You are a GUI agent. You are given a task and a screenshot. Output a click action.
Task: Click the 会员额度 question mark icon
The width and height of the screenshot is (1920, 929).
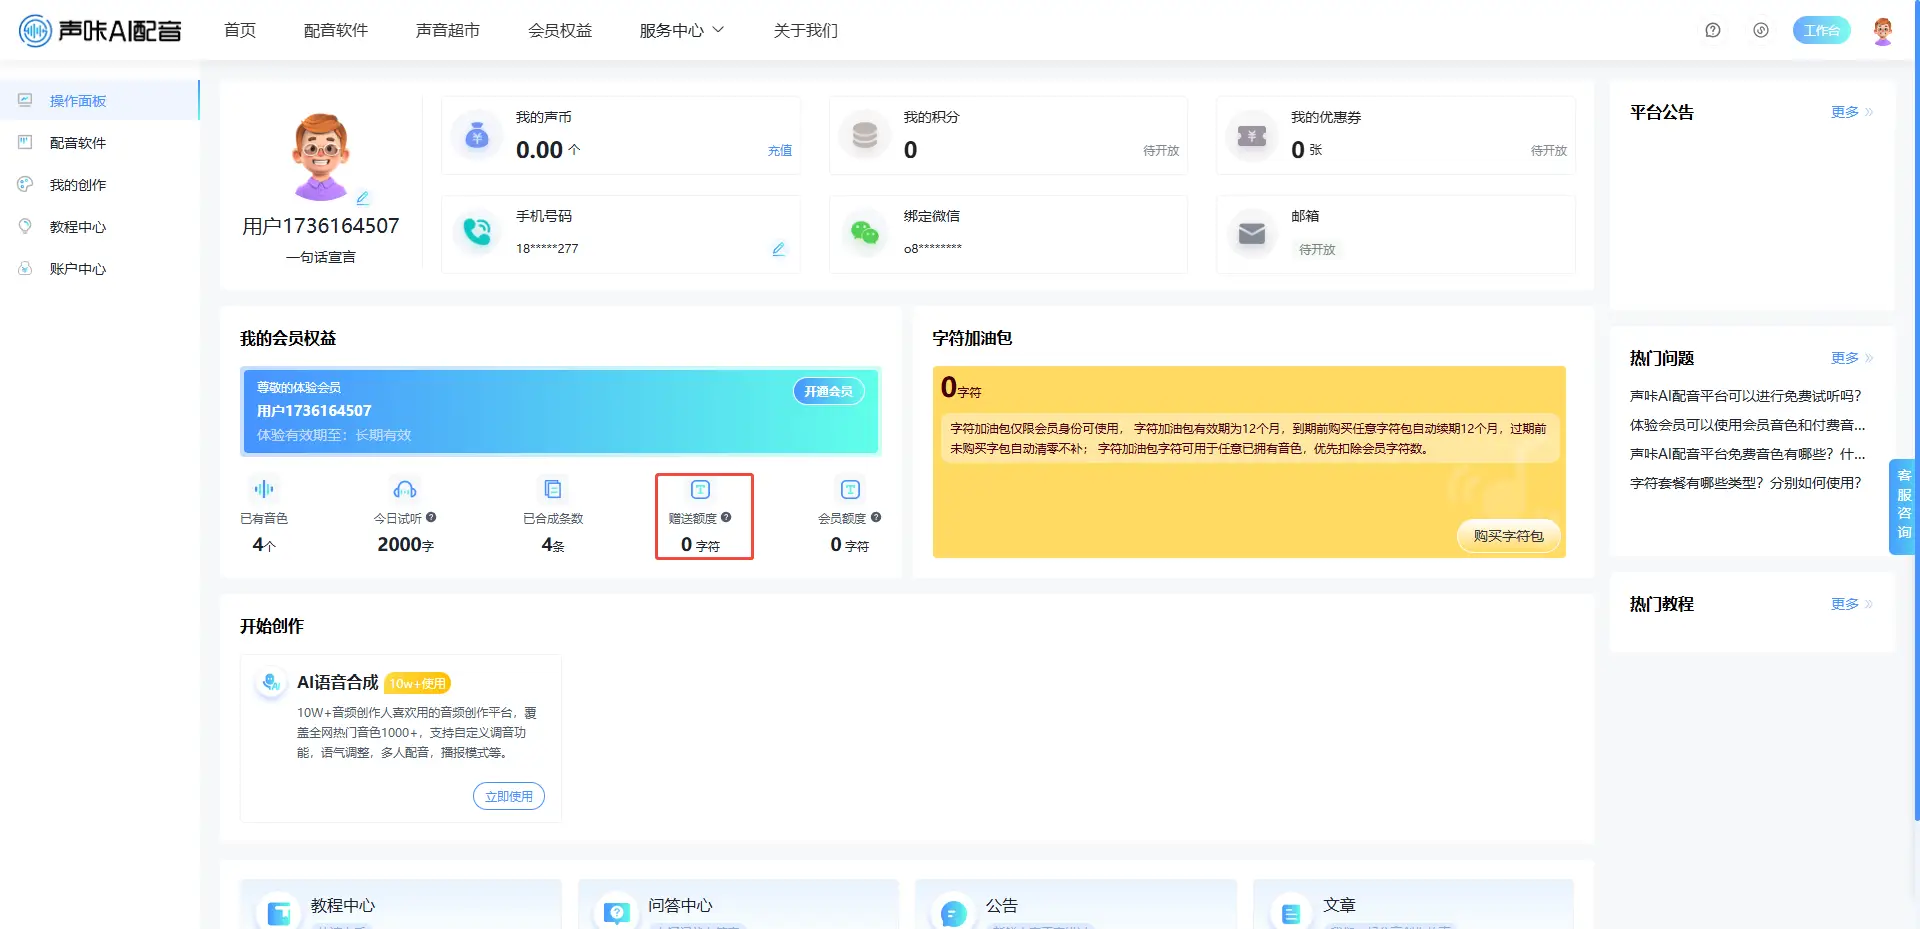(x=876, y=518)
